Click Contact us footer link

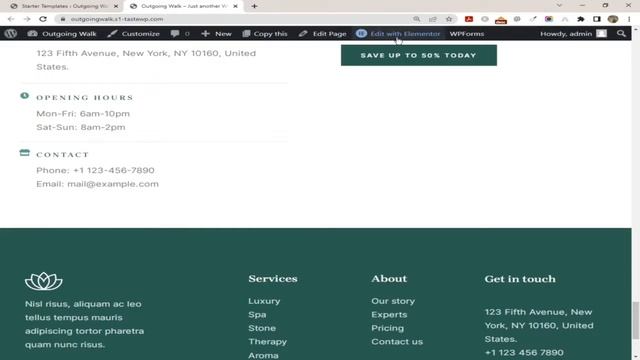(x=397, y=342)
